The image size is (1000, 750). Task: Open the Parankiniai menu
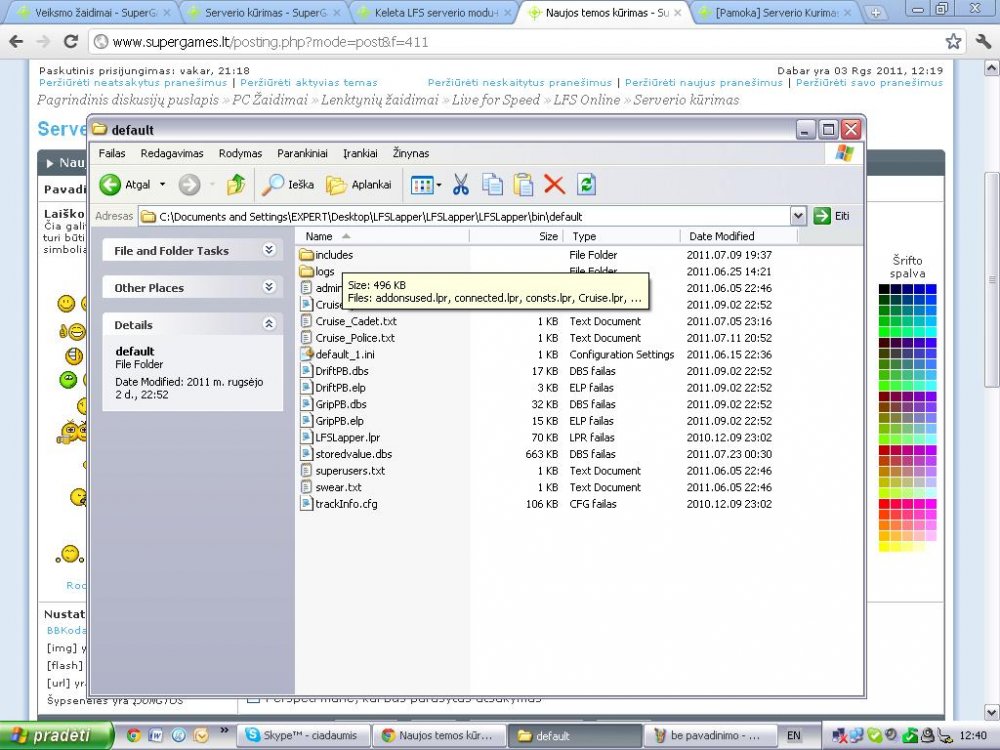(302, 153)
